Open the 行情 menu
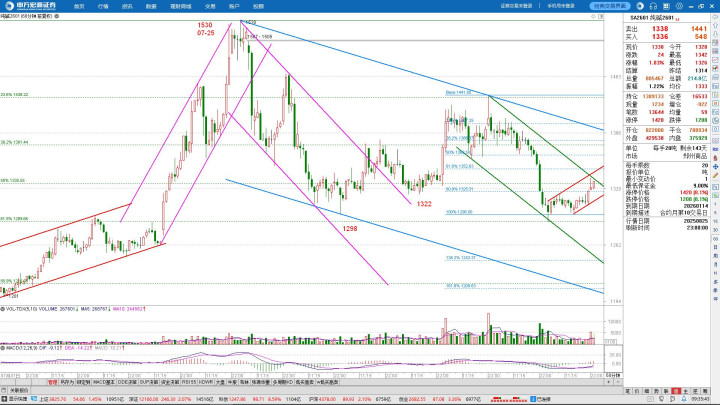This screenshot has height=405, width=720. point(103,6)
